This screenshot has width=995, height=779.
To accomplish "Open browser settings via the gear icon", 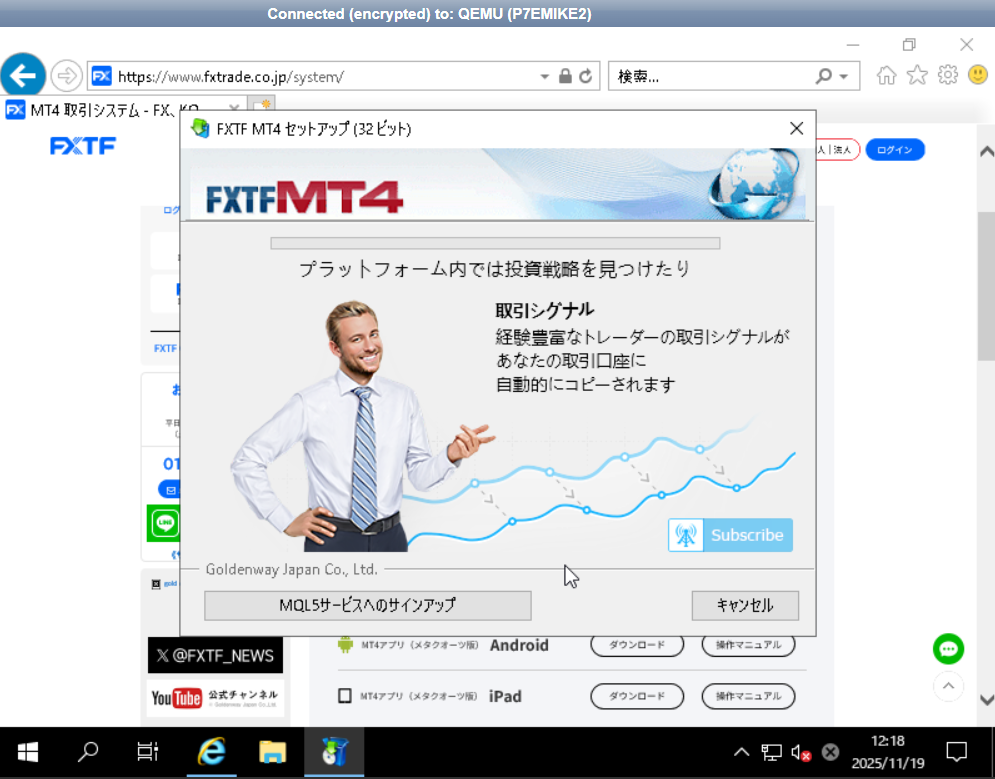I will (947, 75).
